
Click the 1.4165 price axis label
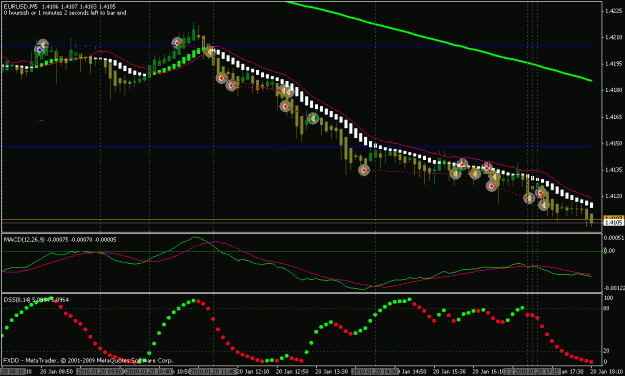click(x=614, y=117)
